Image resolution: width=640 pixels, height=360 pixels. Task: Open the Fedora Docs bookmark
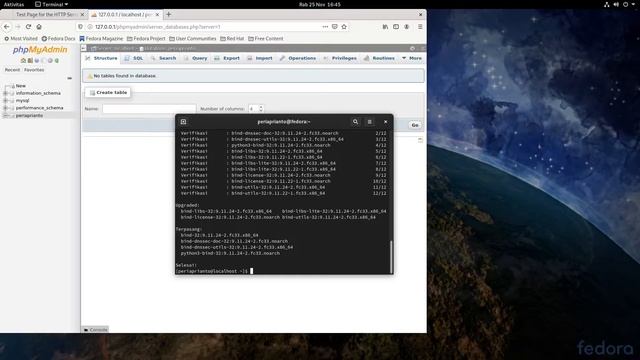point(58,38)
